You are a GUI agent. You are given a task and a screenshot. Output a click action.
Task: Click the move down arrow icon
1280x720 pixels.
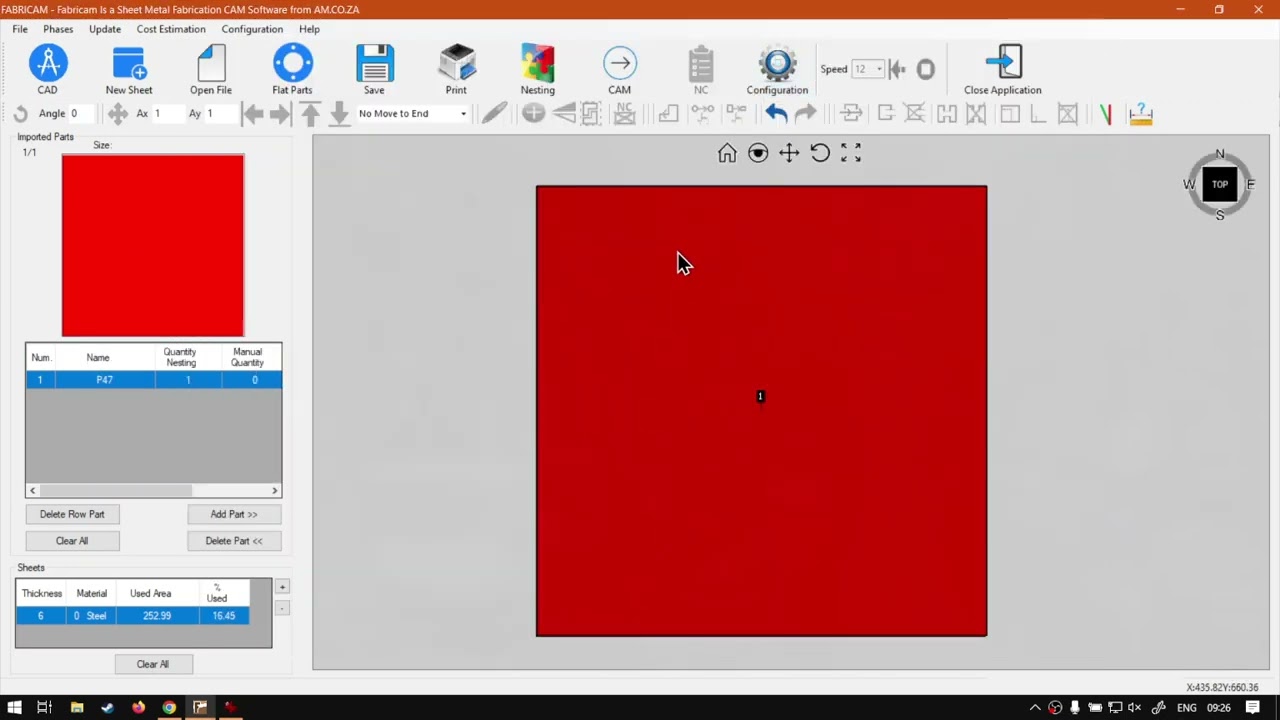[339, 114]
